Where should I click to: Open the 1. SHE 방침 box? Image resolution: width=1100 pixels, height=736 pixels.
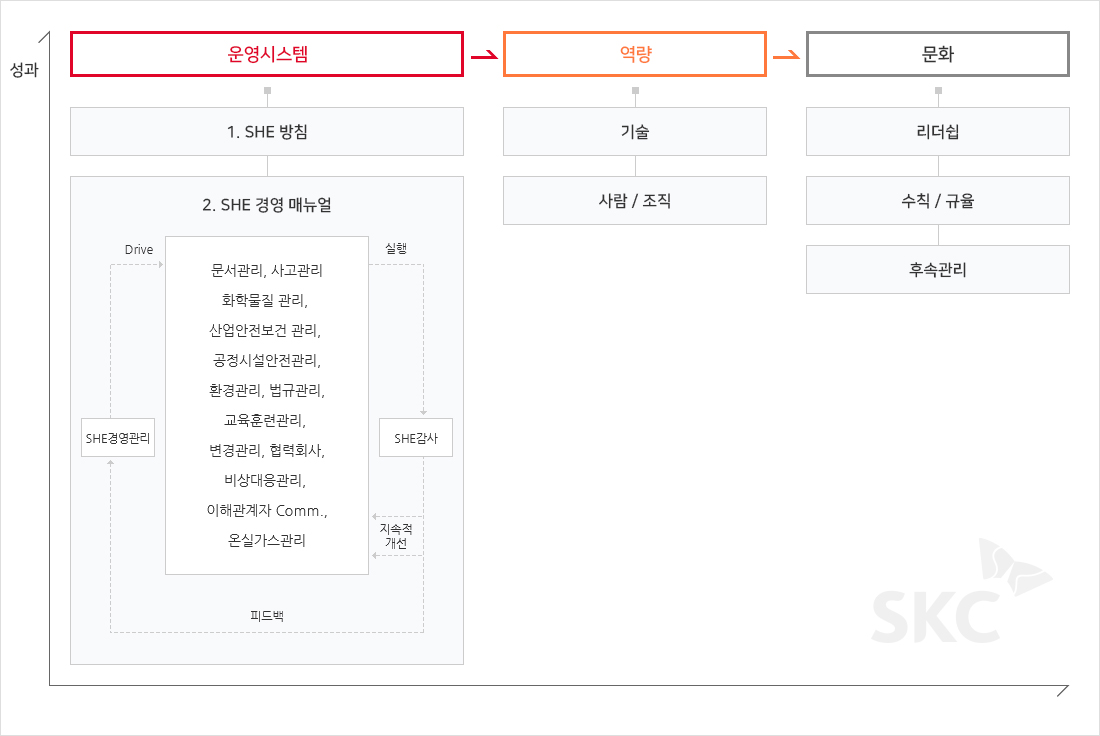click(x=267, y=131)
